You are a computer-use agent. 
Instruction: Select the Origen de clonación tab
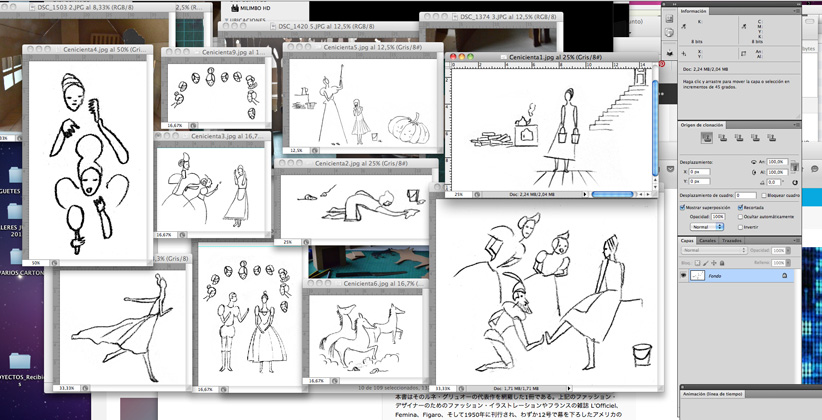[701, 125]
